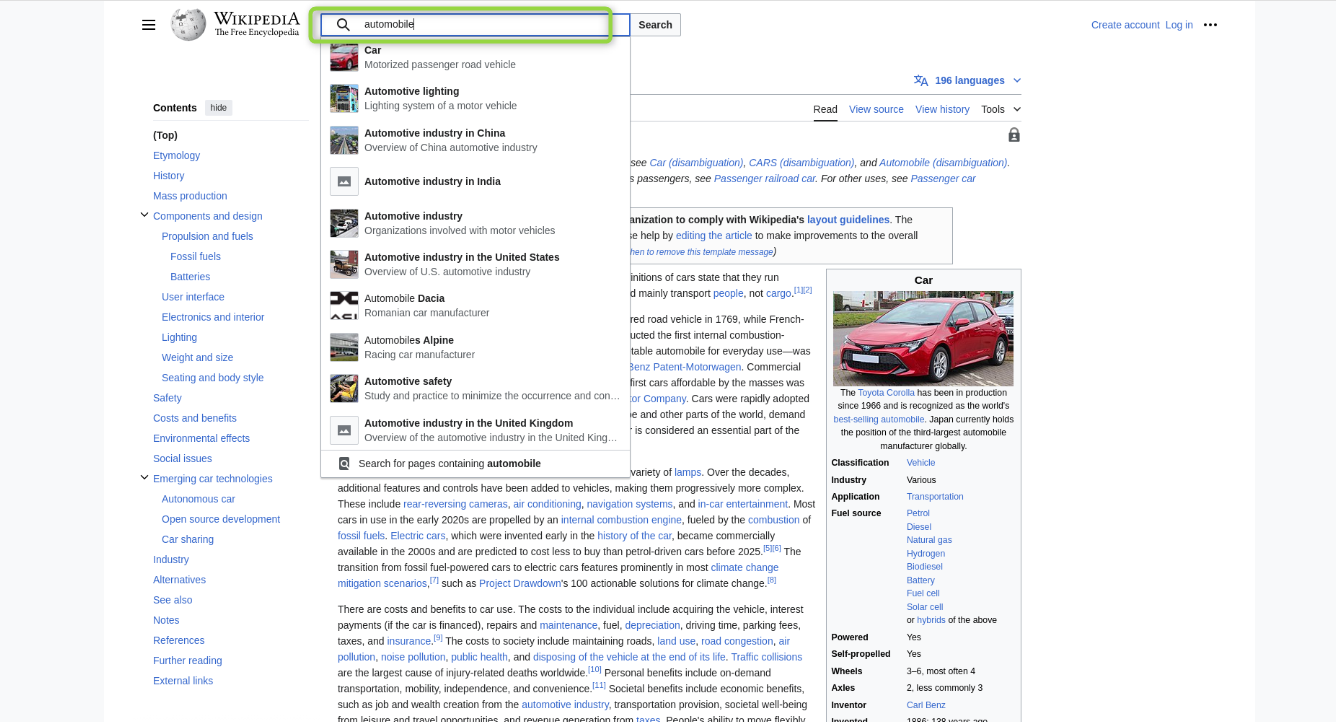This screenshot has height=722, width=1336.
Task: Click the magnifying glass search icon
Action: (343, 25)
